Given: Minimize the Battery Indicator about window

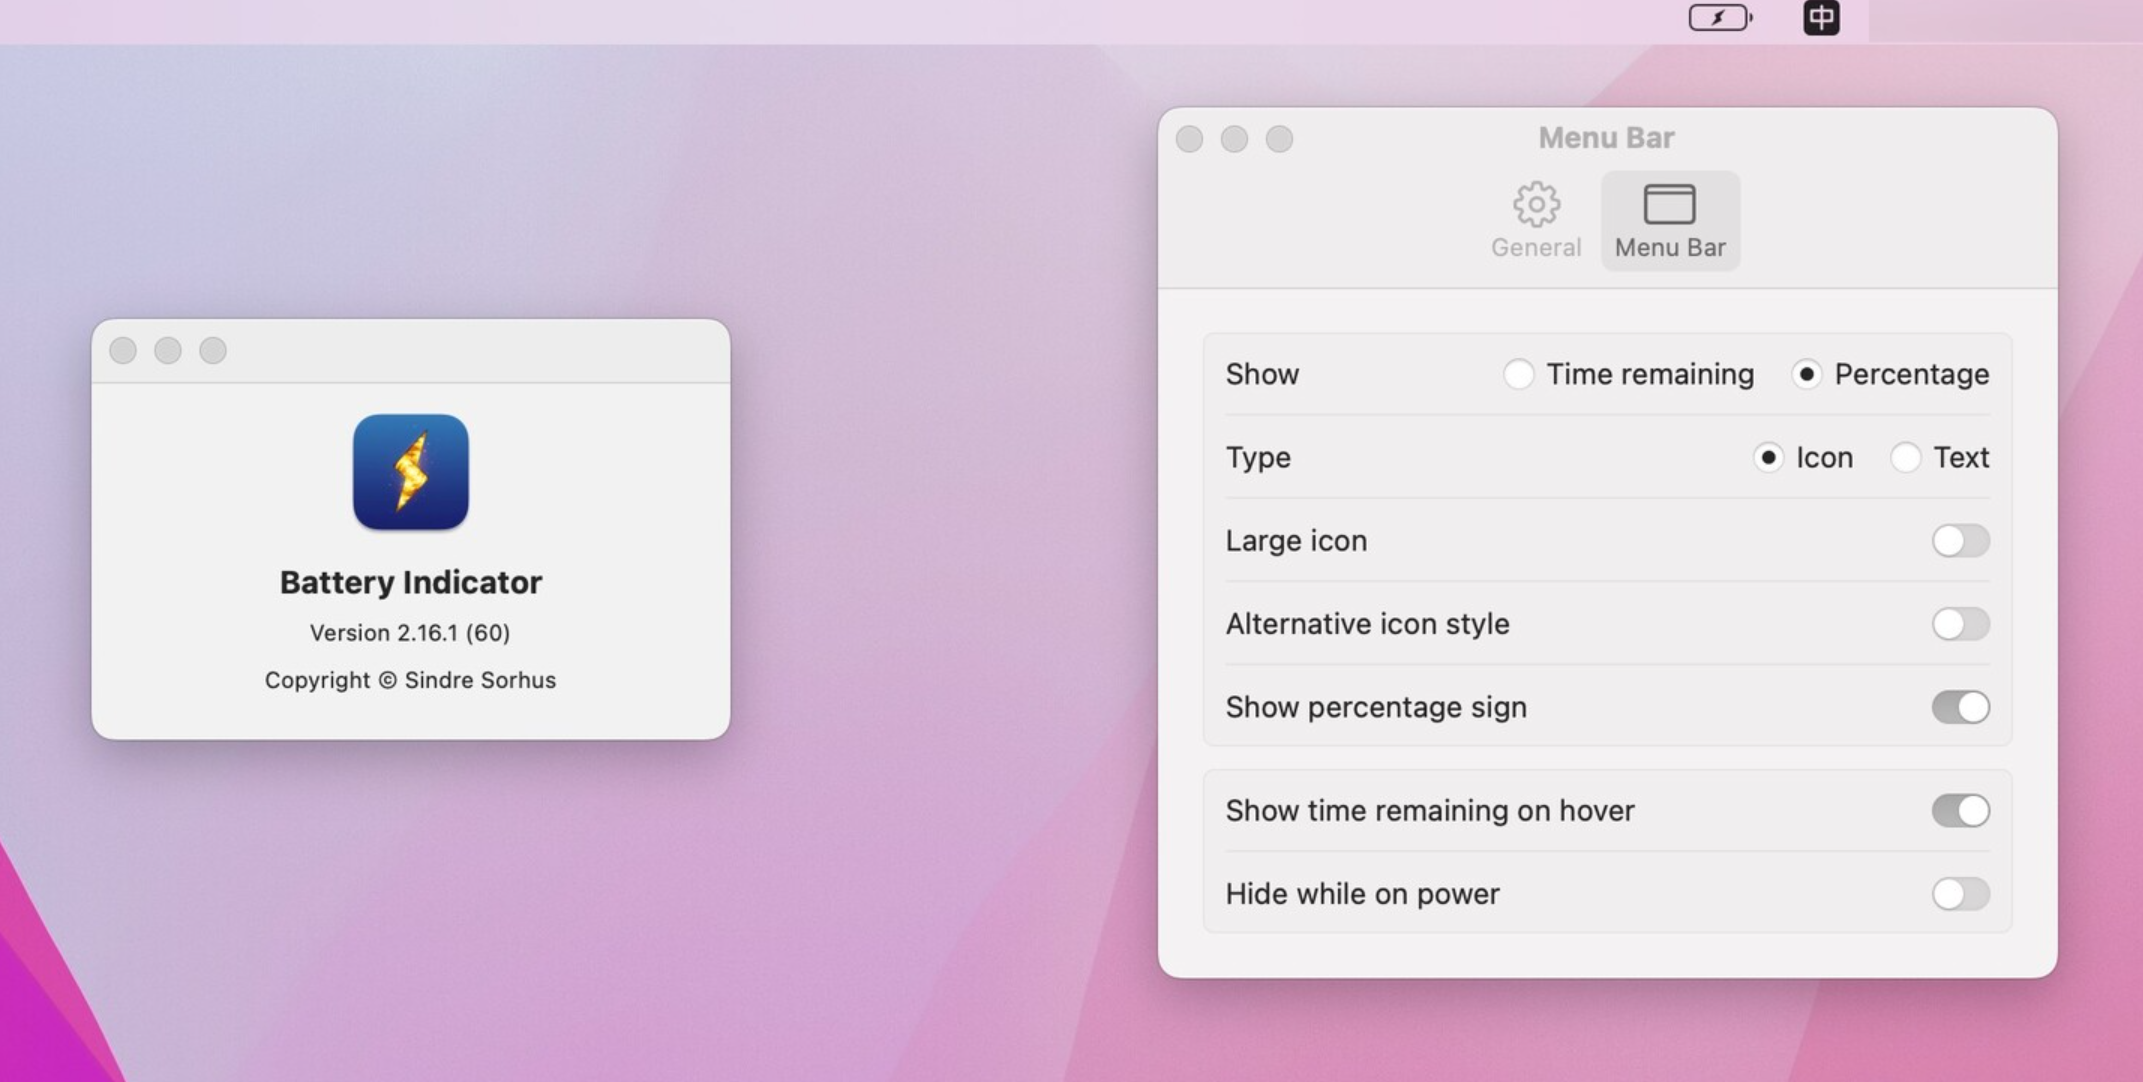Looking at the screenshot, I should tap(168, 350).
